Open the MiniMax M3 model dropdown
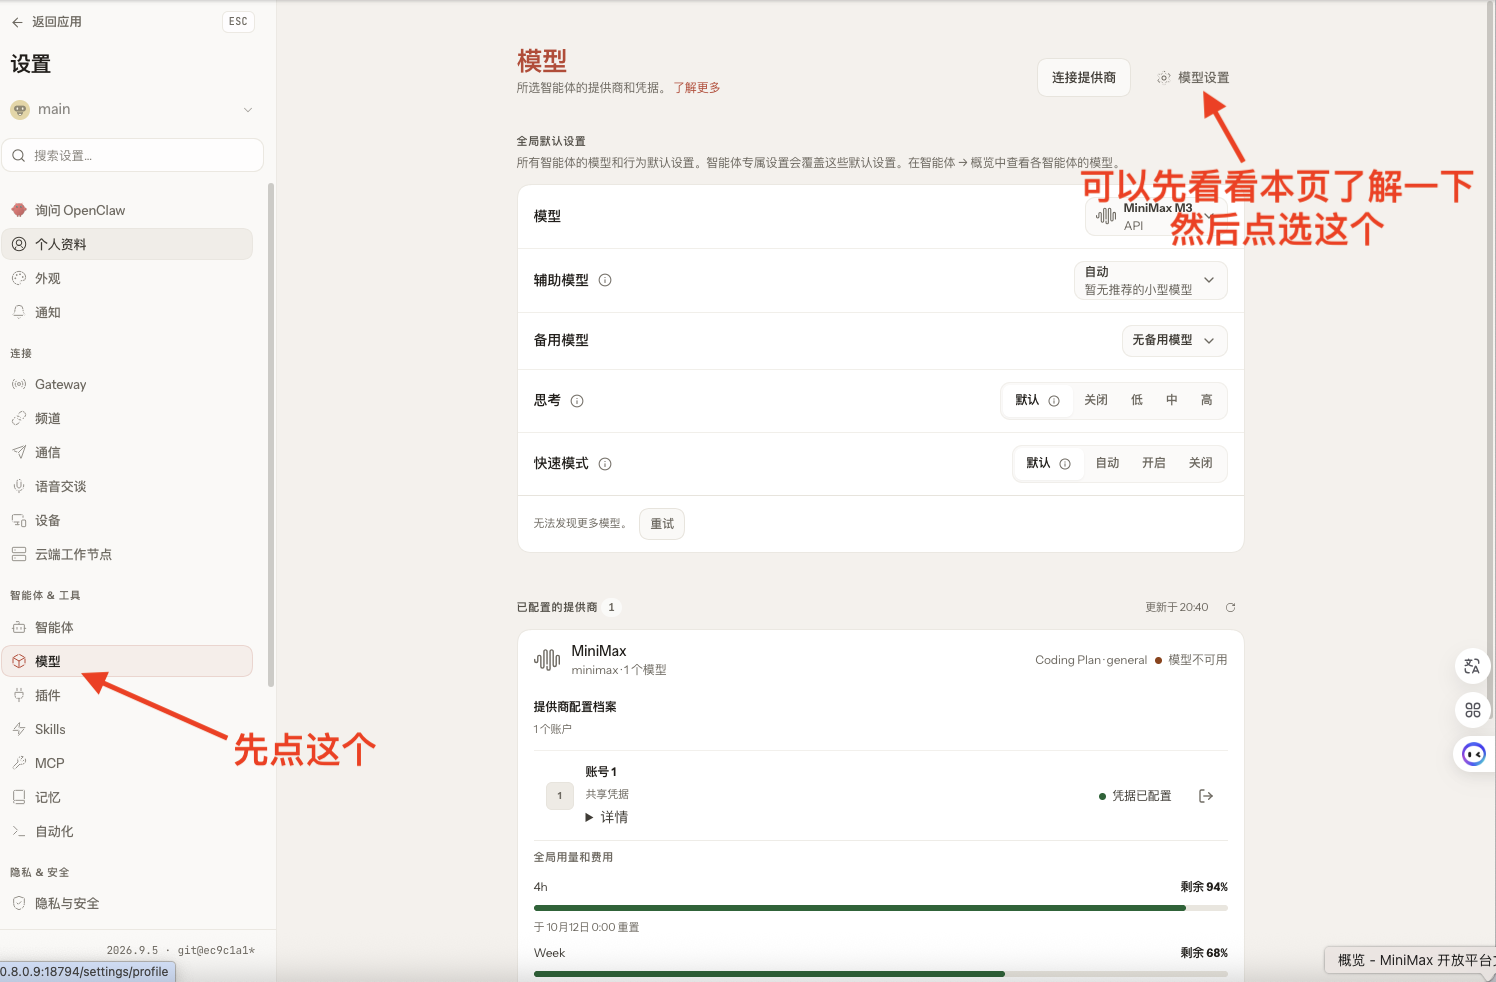The height and width of the screenshot is (982, 1496). click(x=1156, y=216)
